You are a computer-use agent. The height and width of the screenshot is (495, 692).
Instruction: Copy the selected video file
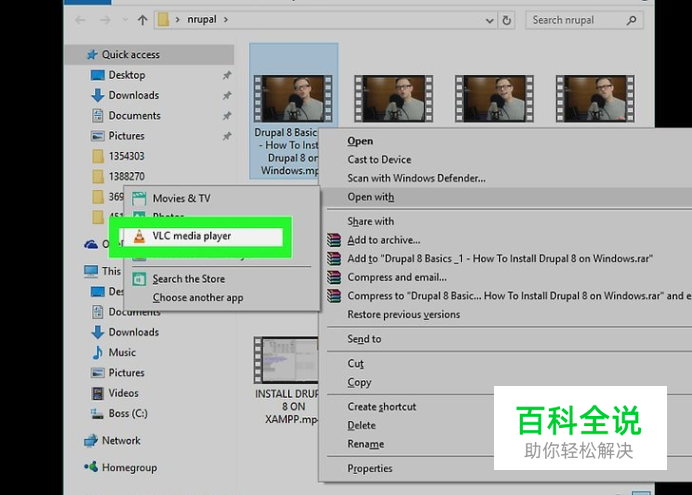(359, 382)
